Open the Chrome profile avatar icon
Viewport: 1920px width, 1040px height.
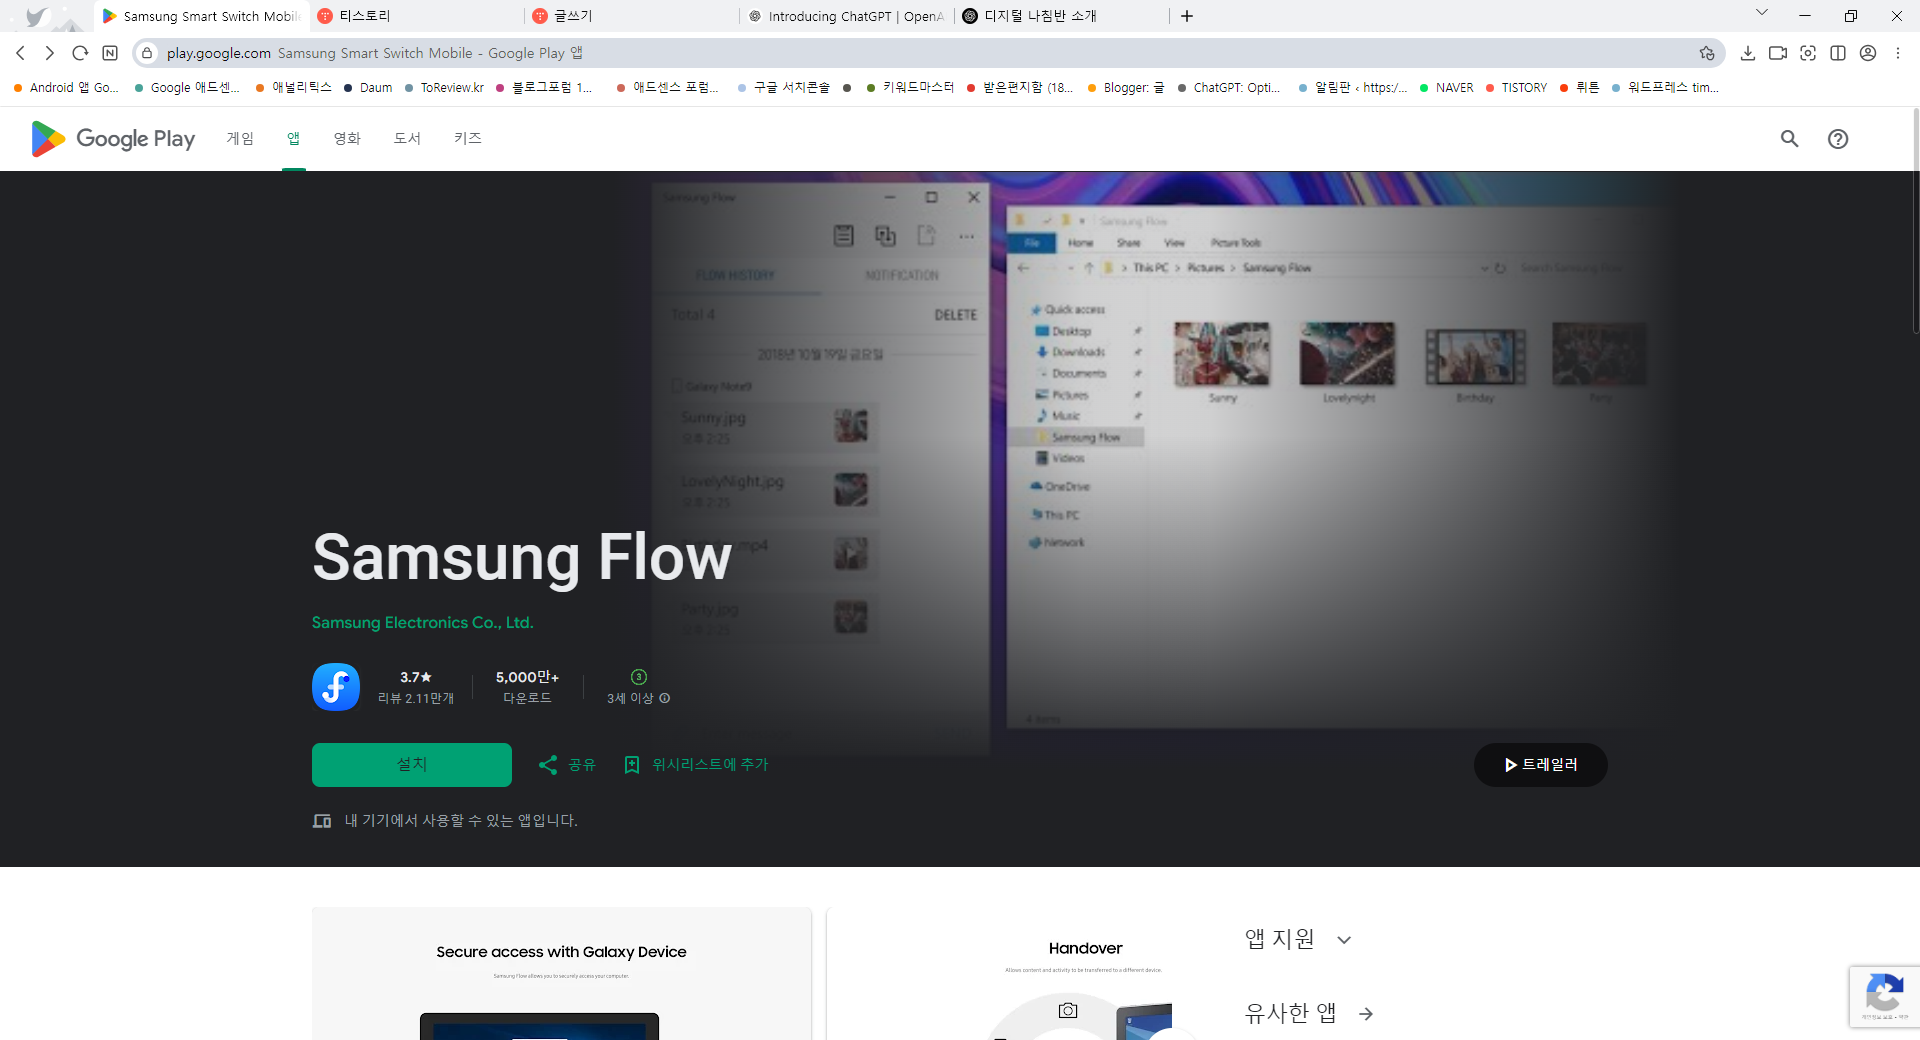pyautogui.click(x=1868, y=53)
